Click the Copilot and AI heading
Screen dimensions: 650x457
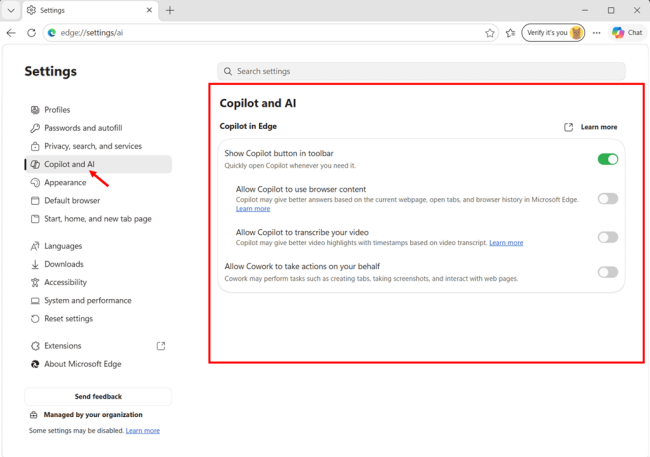(258, 103)
